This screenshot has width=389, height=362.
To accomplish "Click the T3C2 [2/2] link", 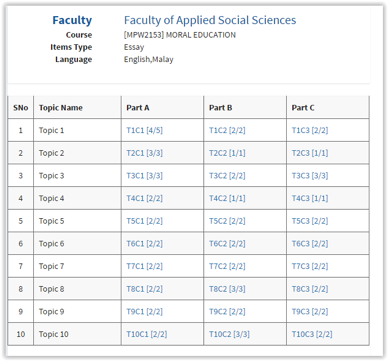I will click(227, 176).
